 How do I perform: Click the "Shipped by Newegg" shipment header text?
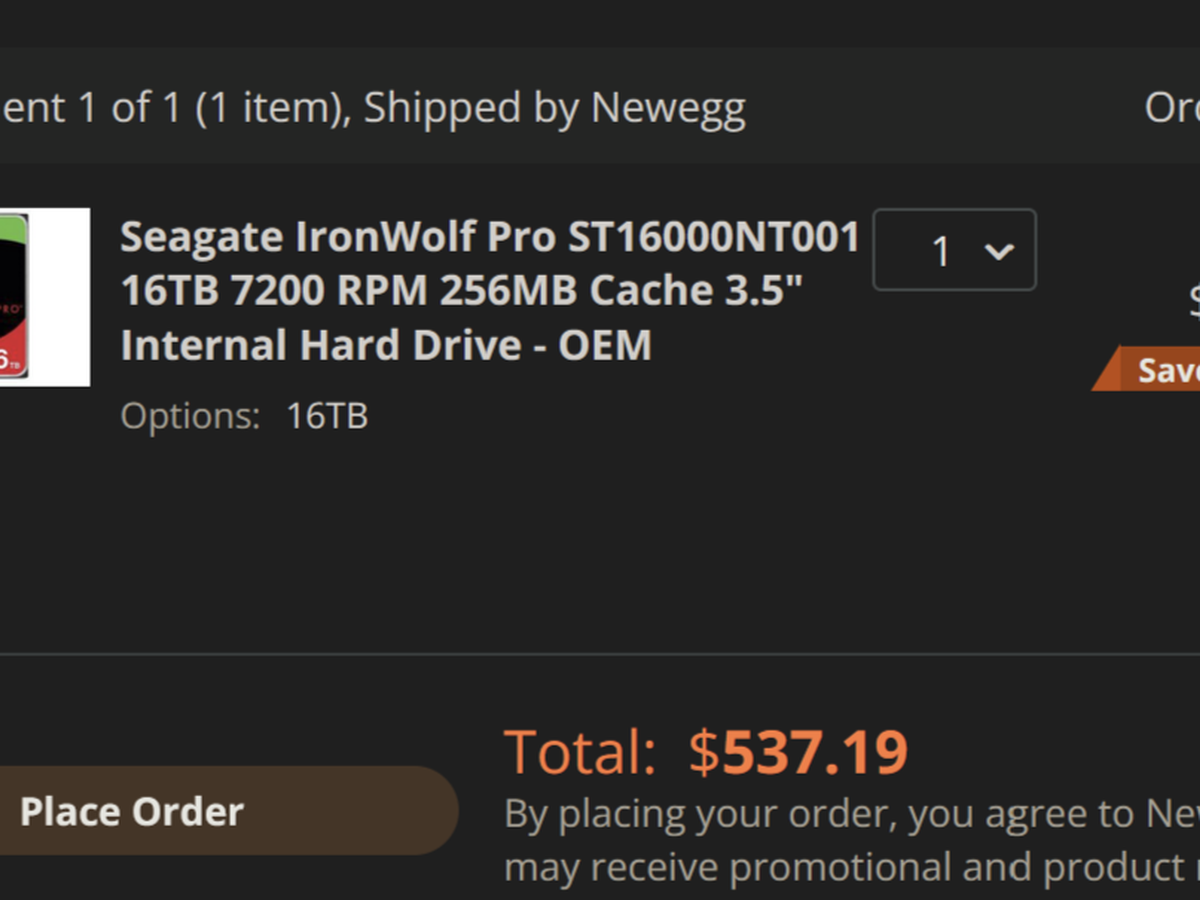[x=554, y=107]
